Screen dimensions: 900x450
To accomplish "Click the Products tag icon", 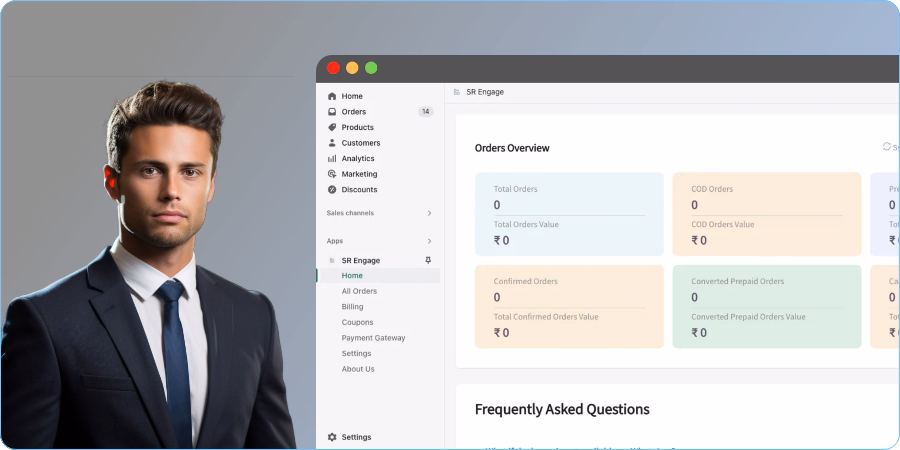I will pyautogui.click(x=332, y=127).
